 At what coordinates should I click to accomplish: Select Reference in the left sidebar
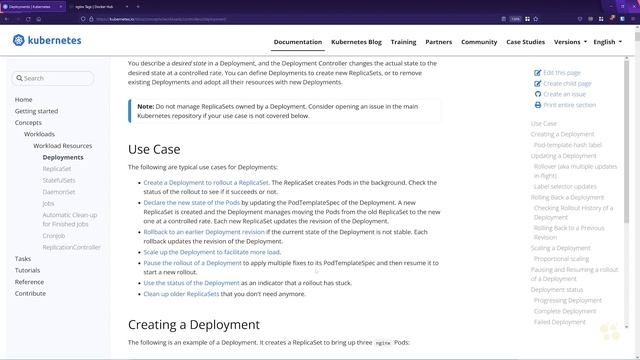tap(29, 282)
